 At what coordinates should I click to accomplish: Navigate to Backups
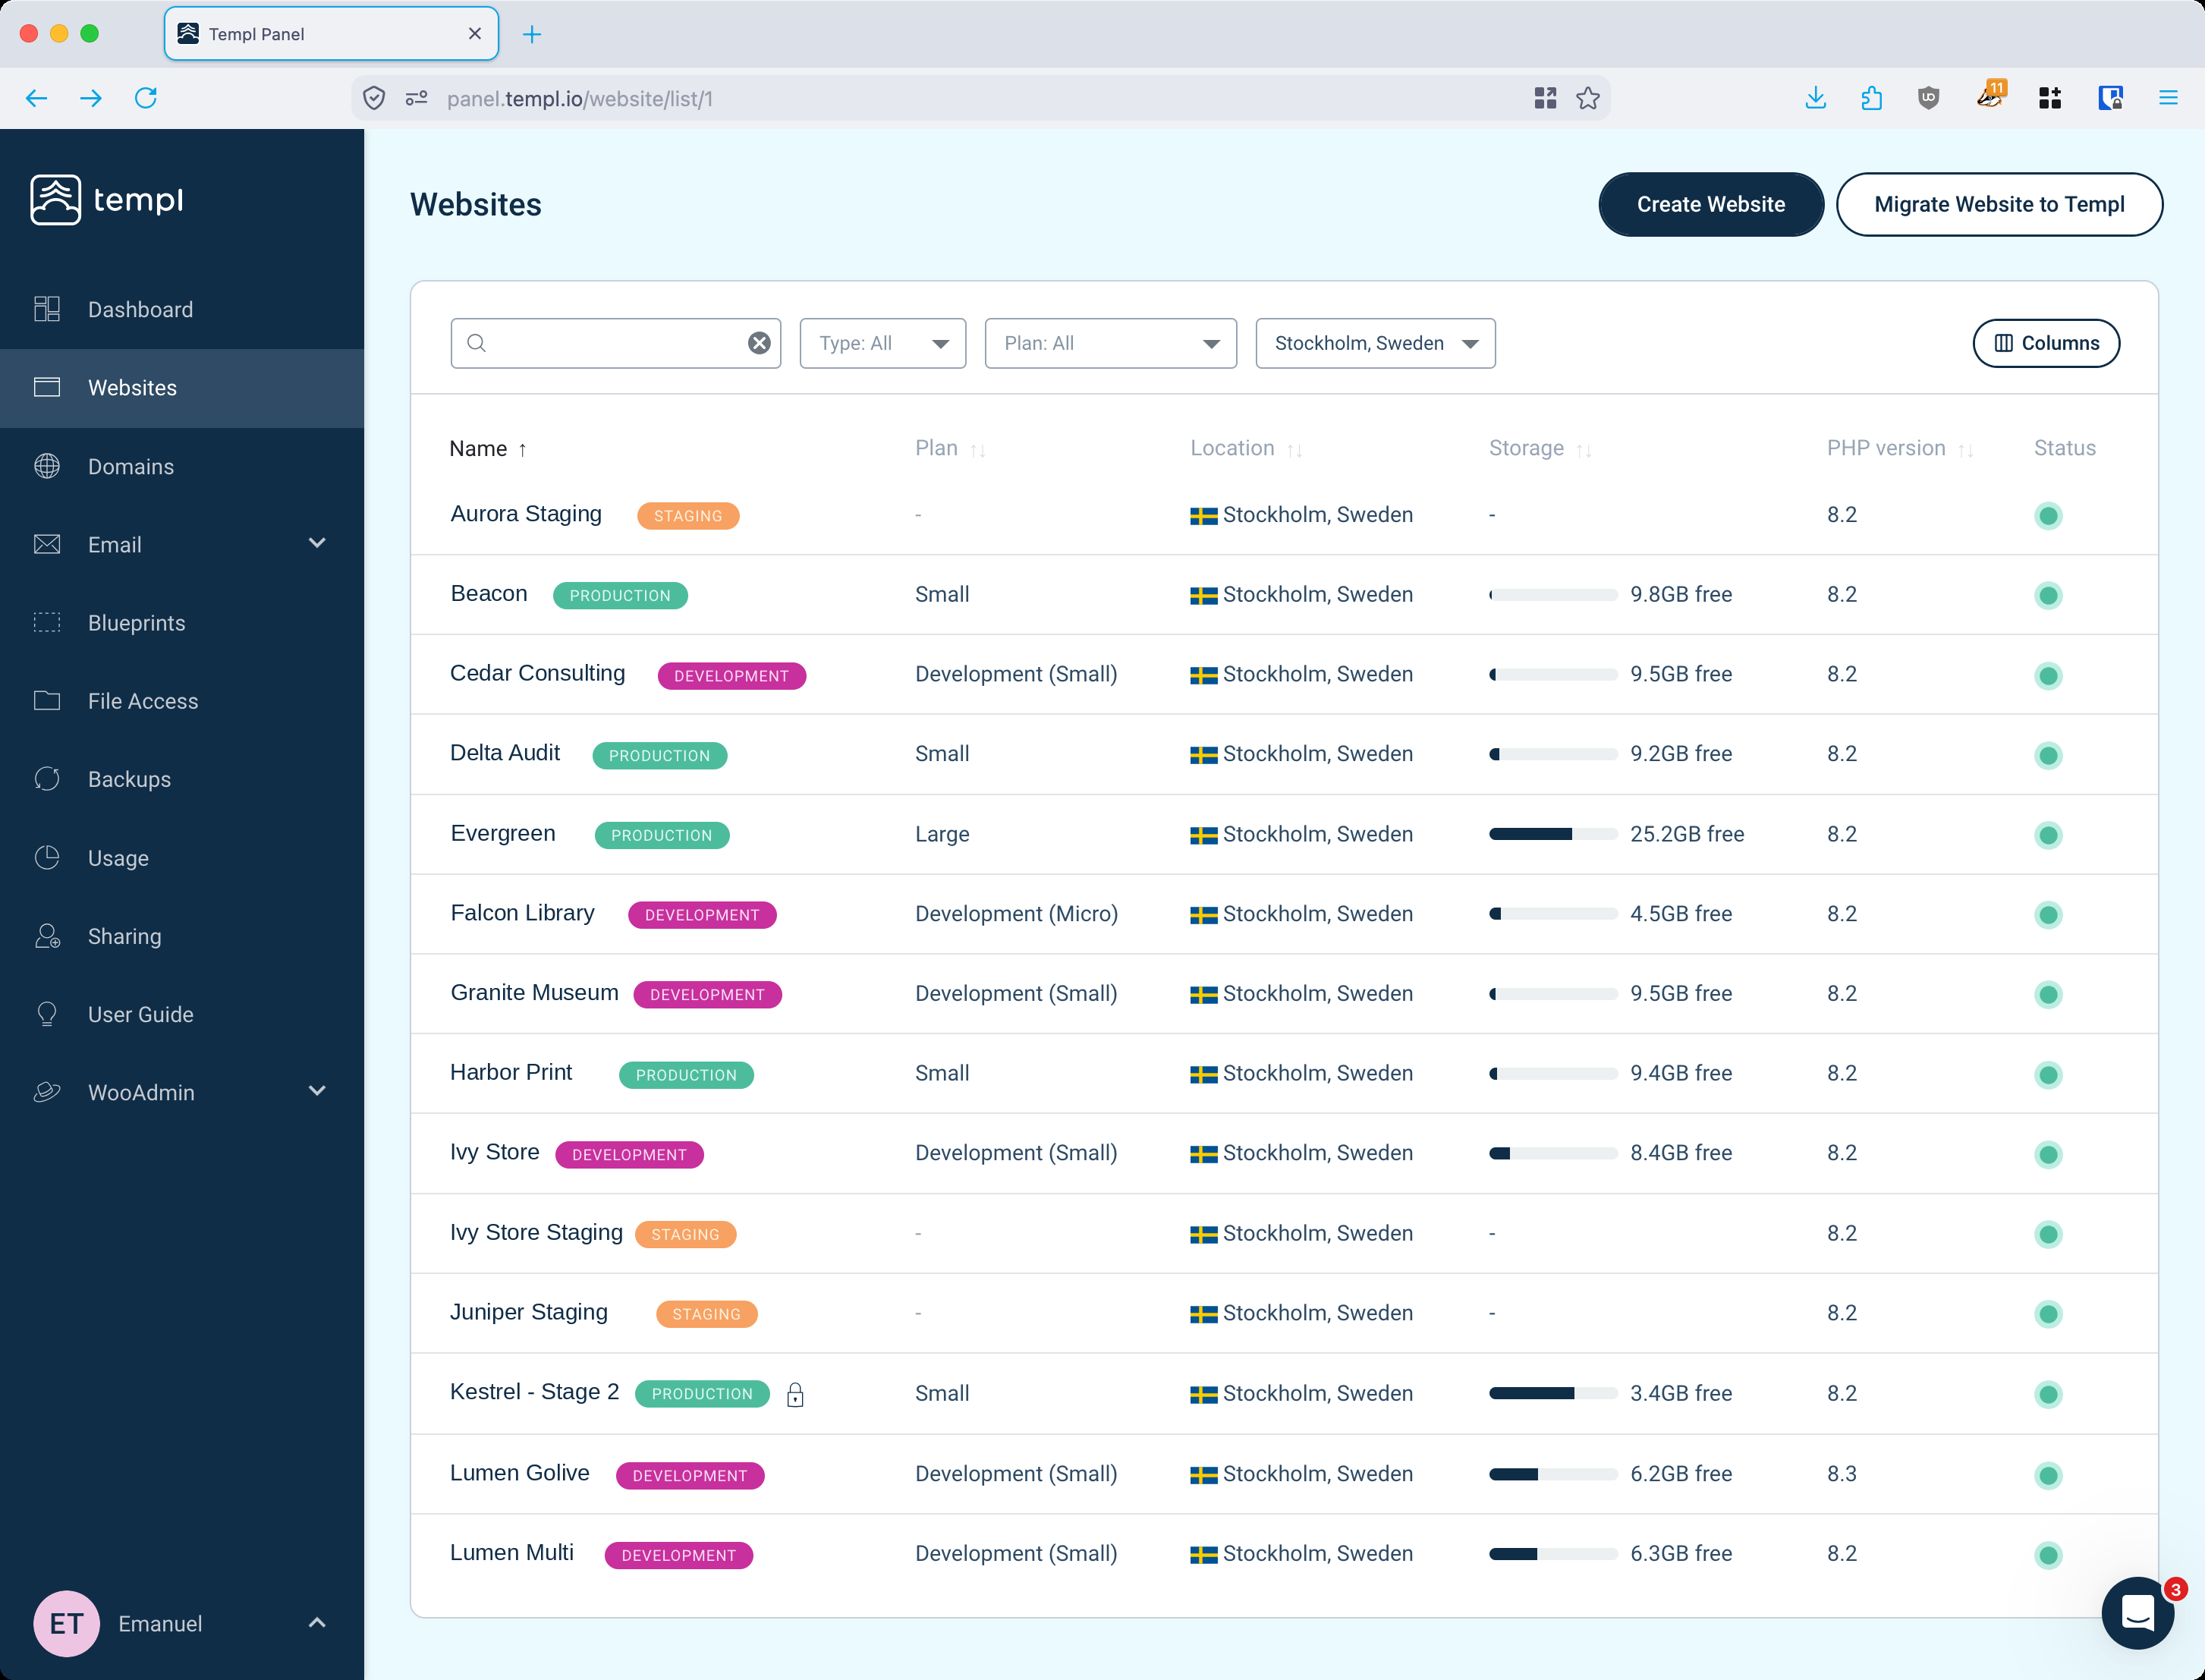tap(129, 779)
